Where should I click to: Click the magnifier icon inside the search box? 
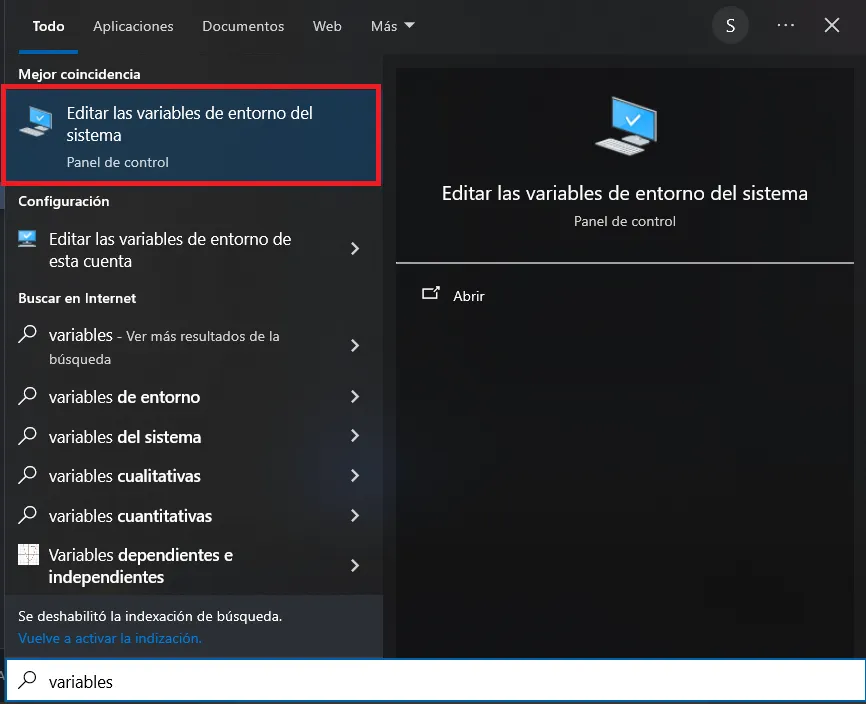pos(26,681)
